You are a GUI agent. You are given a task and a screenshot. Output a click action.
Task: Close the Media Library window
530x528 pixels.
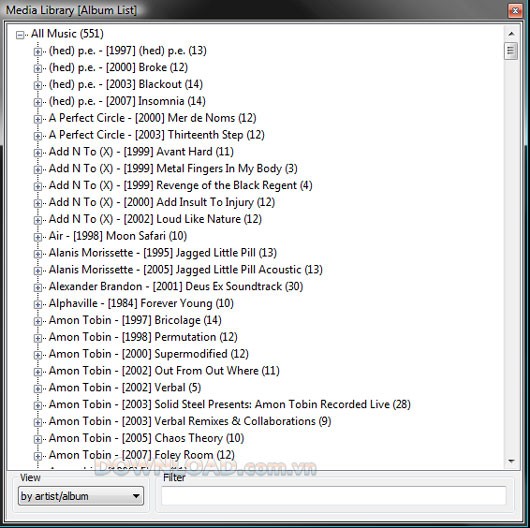click(x=515, y=11)
